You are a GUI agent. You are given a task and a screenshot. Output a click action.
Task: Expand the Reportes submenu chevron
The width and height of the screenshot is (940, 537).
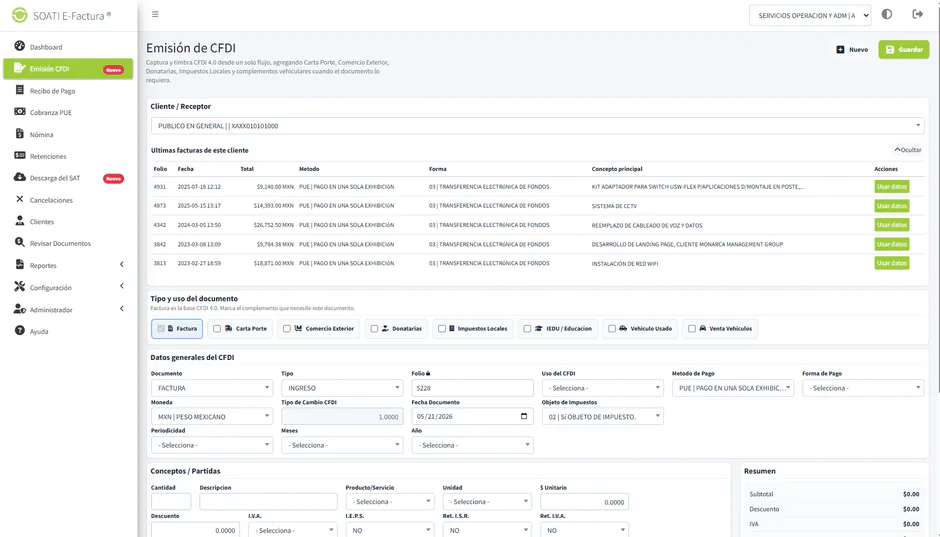[x=122, y=264]
